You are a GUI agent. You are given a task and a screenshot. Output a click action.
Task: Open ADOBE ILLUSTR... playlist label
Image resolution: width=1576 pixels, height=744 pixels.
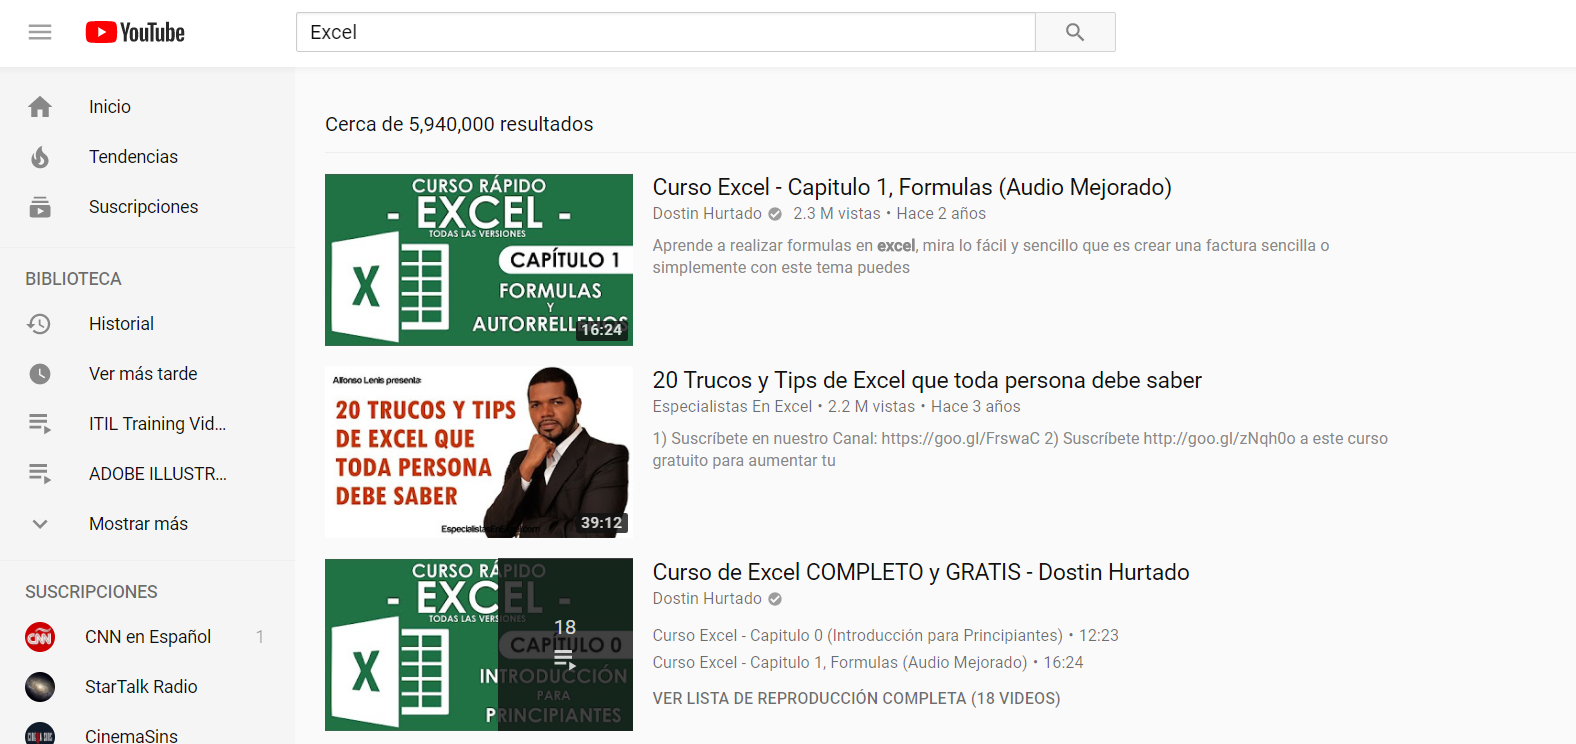[x=158, y=474]
